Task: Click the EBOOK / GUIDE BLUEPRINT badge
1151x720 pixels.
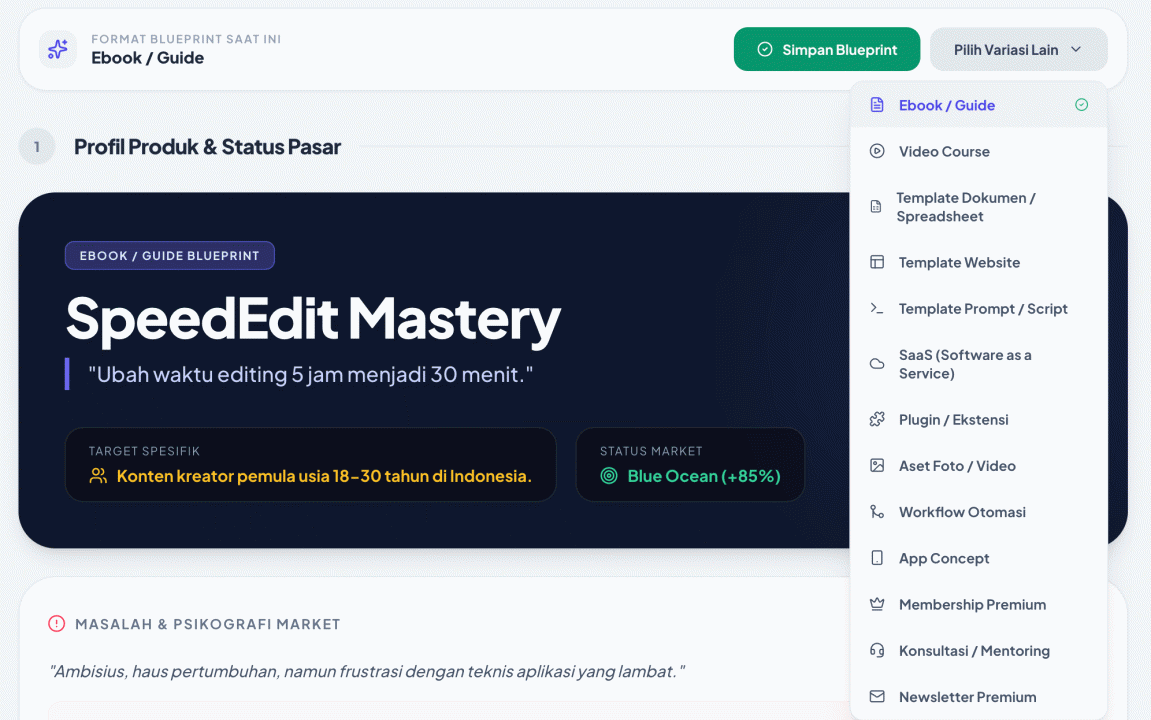Action: pyautogui.click(x=170, y=255)
